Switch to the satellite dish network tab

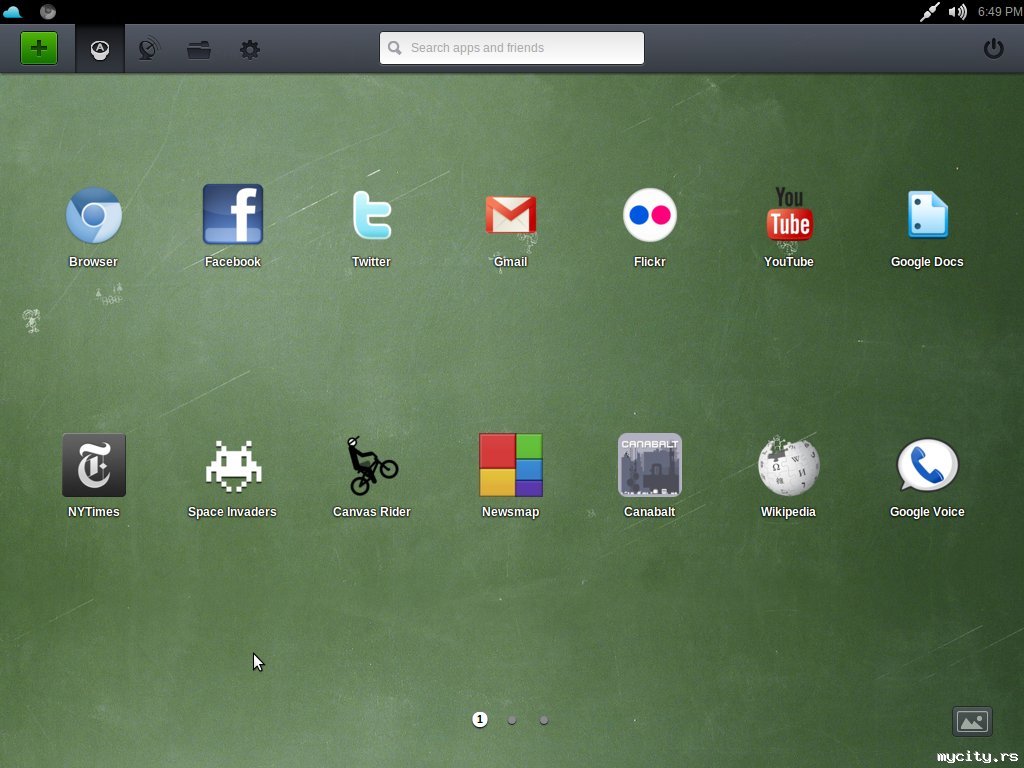click(x=149, y=49)
